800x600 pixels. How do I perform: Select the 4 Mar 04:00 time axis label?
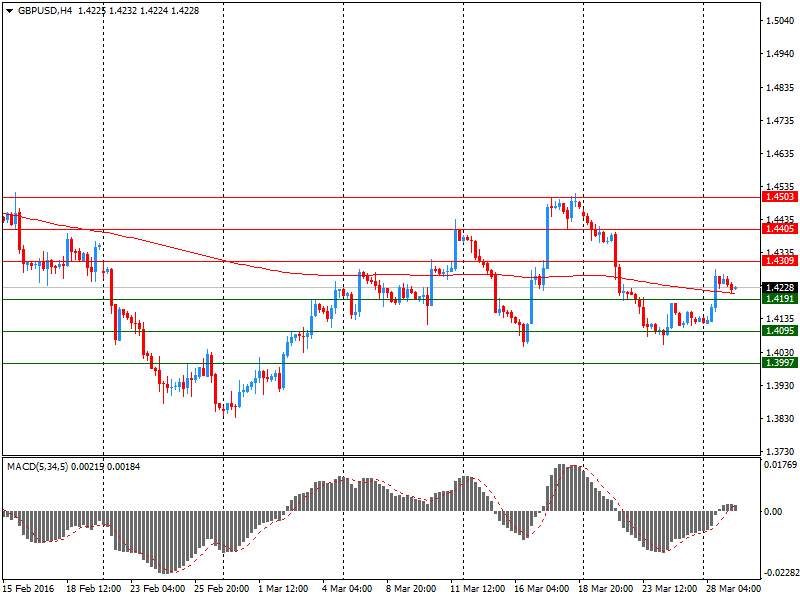point(347,589)
